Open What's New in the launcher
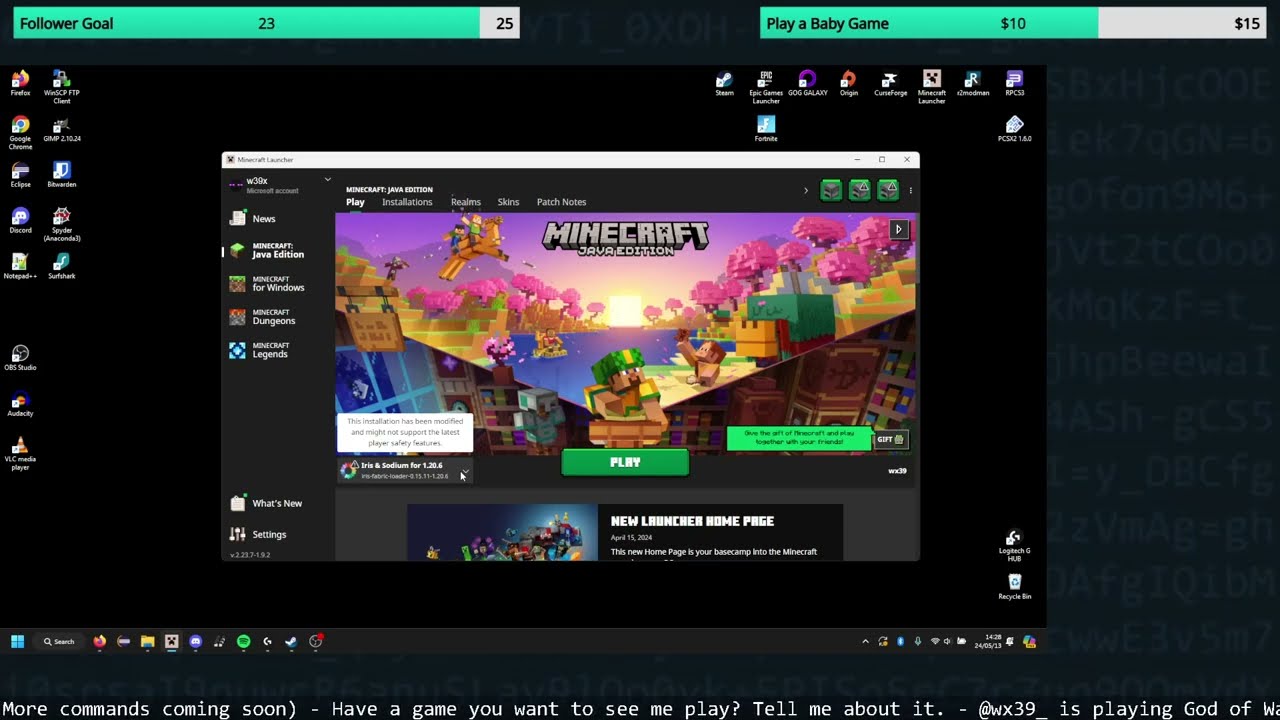 coord(266,503)
